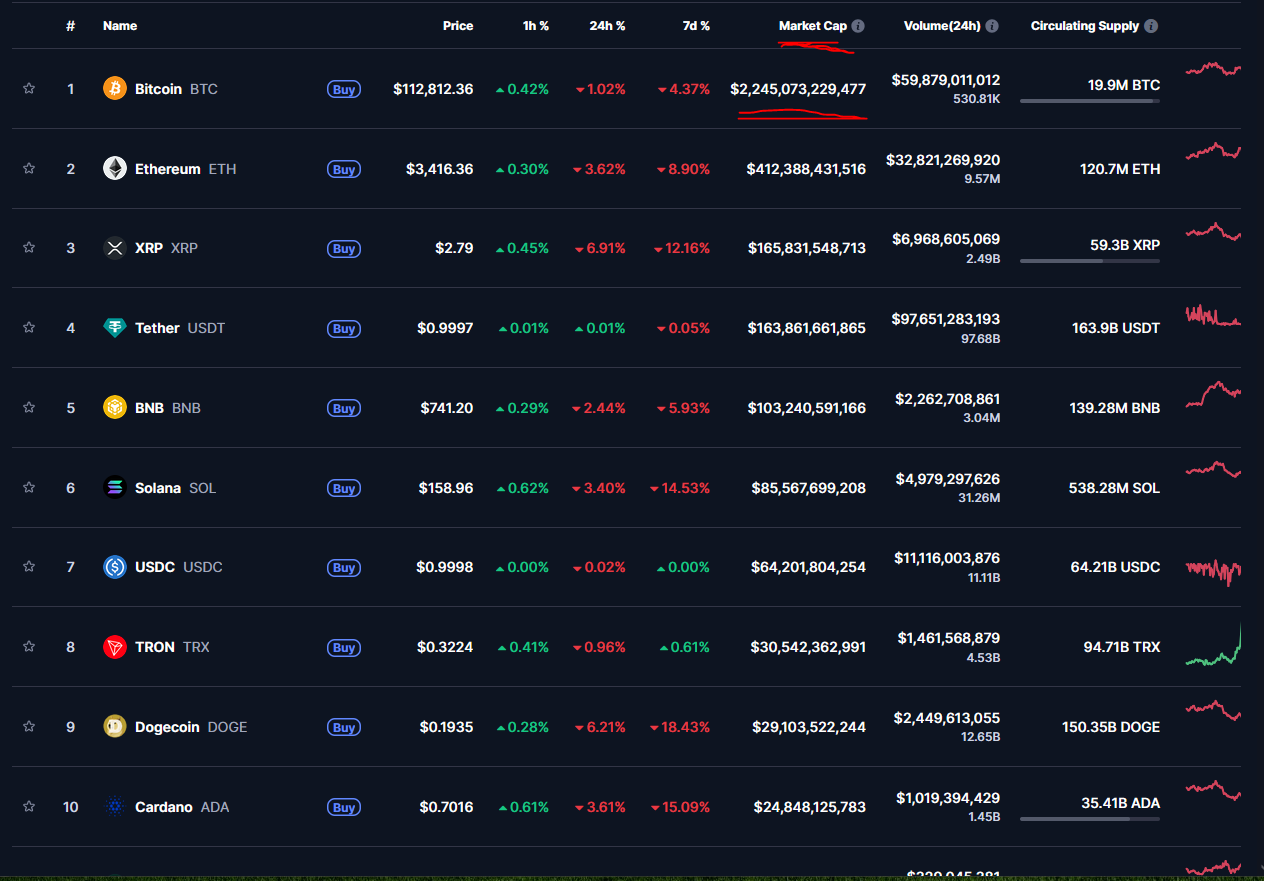Sort by the Circulating Supply column header
1264x881 pixels.
point(1085,26)
